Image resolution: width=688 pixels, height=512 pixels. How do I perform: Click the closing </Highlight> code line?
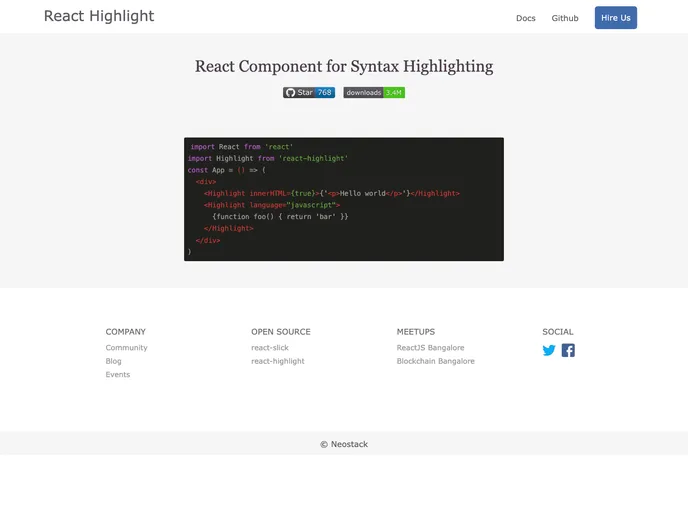tap(229, 228)
